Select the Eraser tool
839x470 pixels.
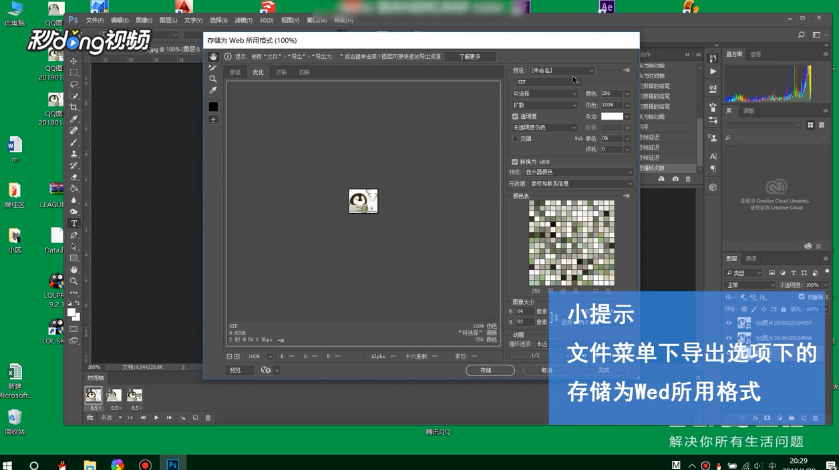pos(74,177)
